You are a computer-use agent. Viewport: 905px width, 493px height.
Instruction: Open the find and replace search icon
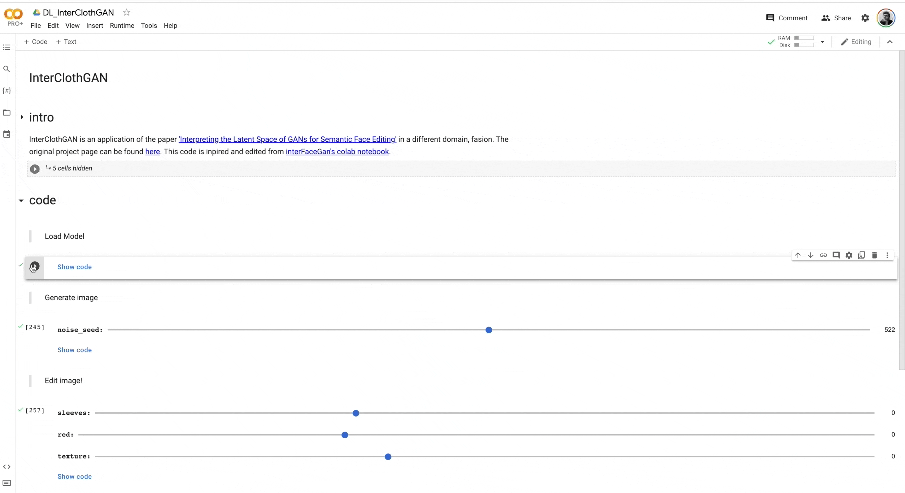pos(7,69)
